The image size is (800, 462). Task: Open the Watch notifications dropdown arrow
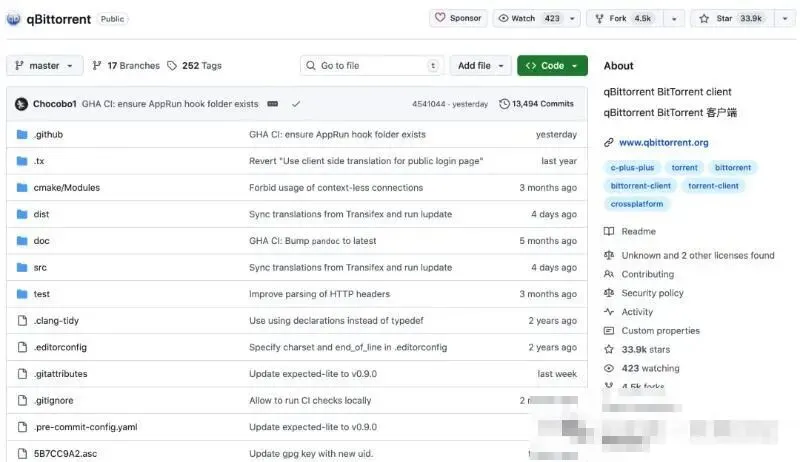pos(572,18)
